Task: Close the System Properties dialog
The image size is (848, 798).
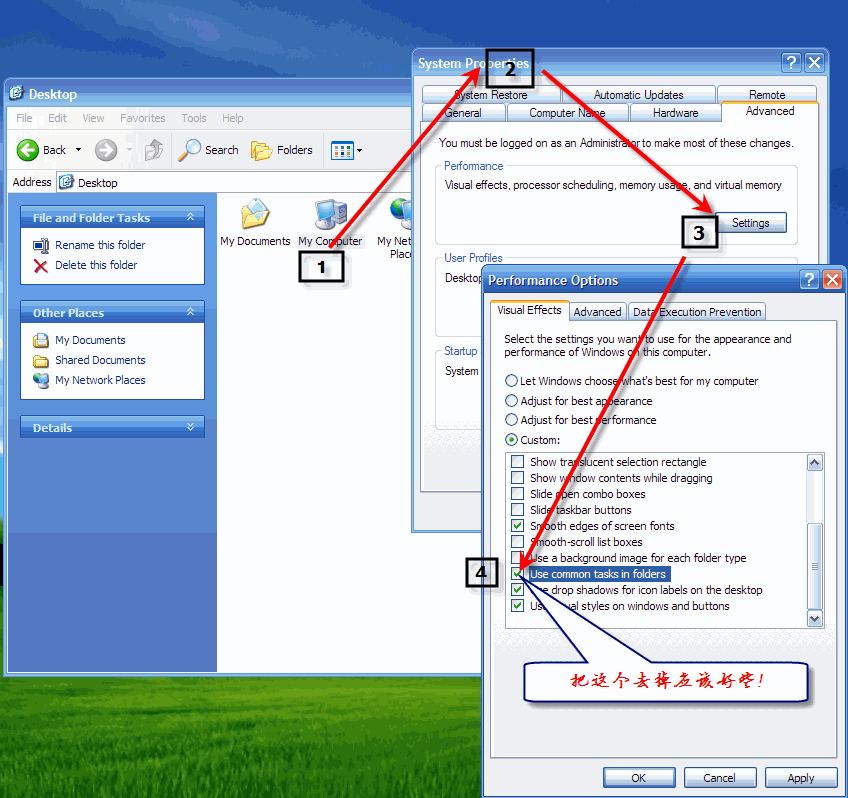Action: [x=814, y=63]
